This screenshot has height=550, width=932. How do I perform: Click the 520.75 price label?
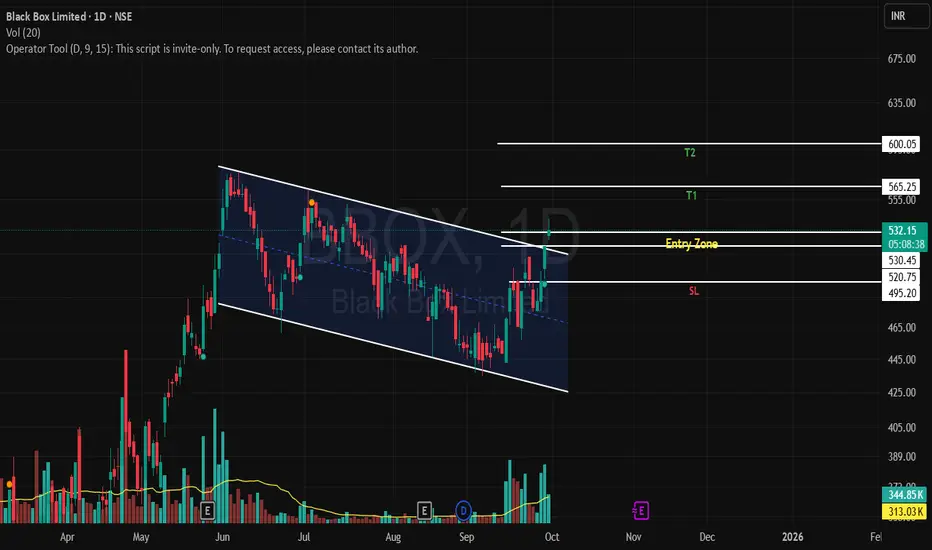[x=901, y=276]
